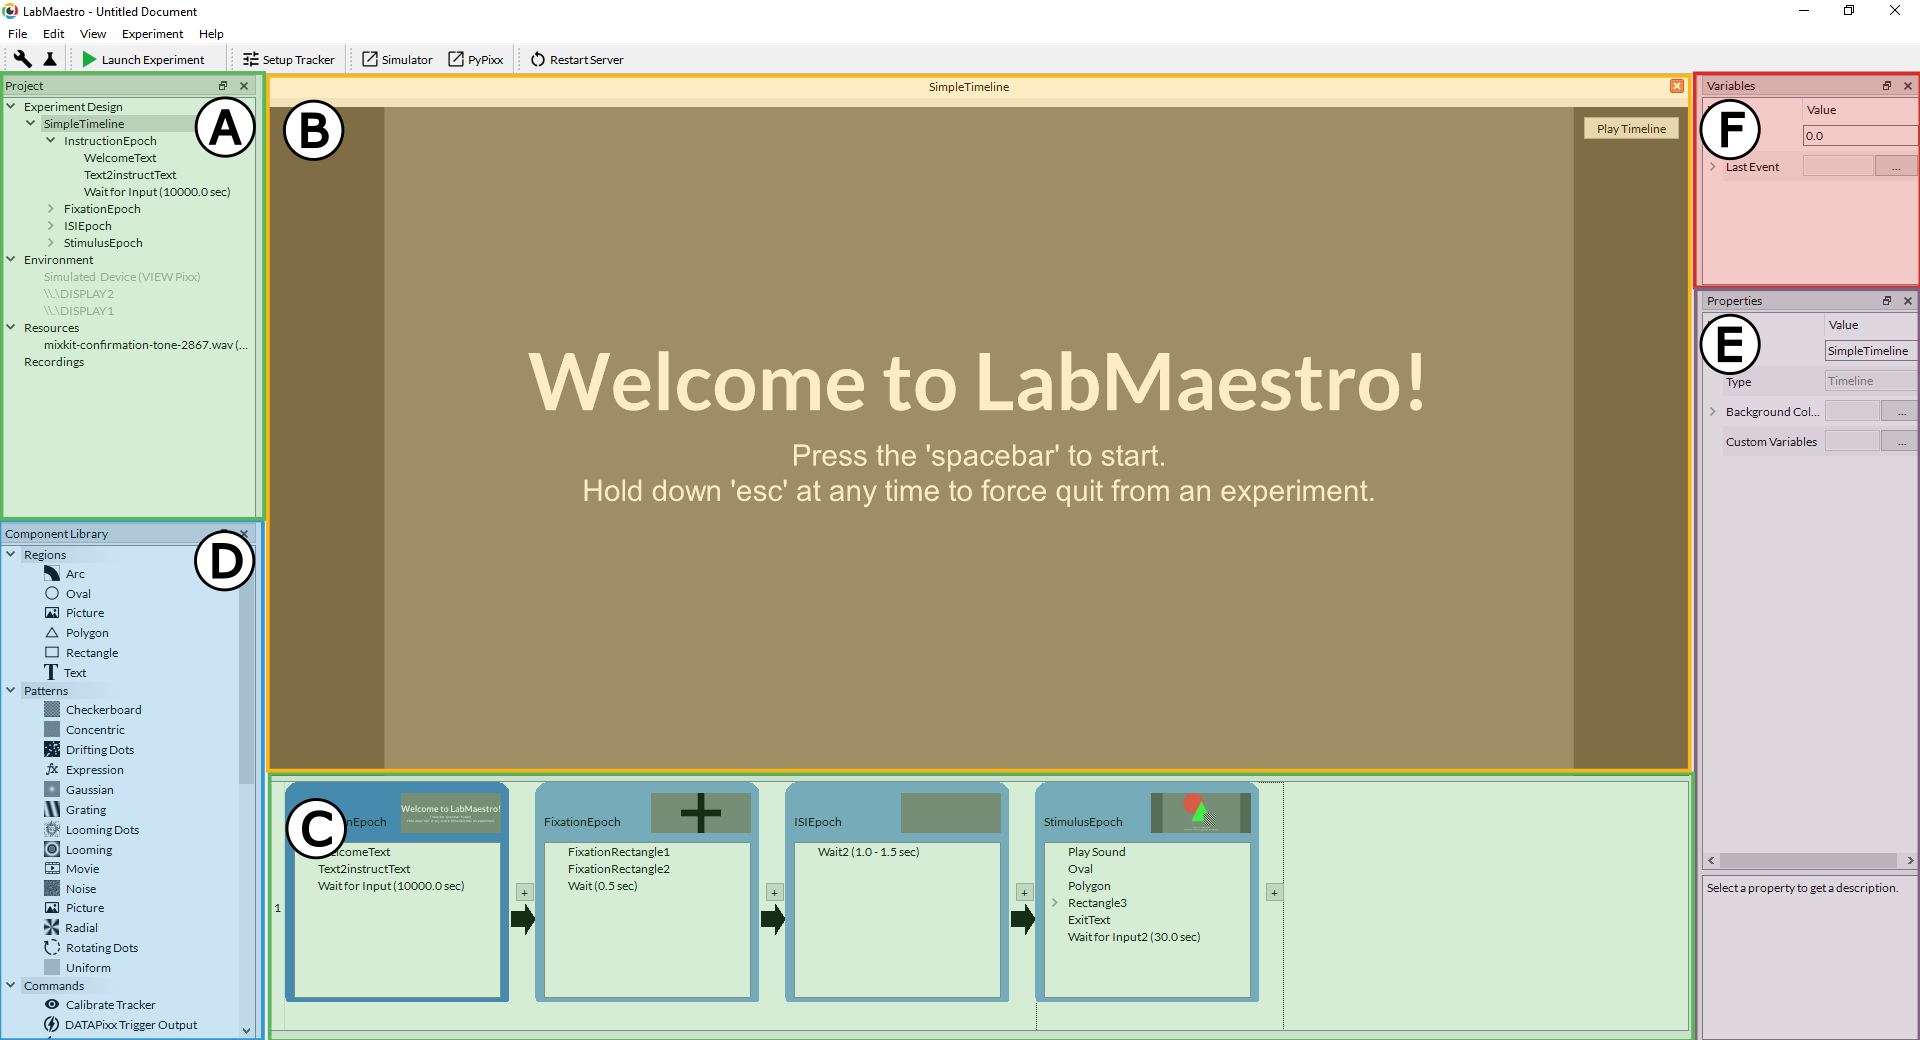Click the flask icon in toolbar
The image size is (1920, 1040).
50,59
